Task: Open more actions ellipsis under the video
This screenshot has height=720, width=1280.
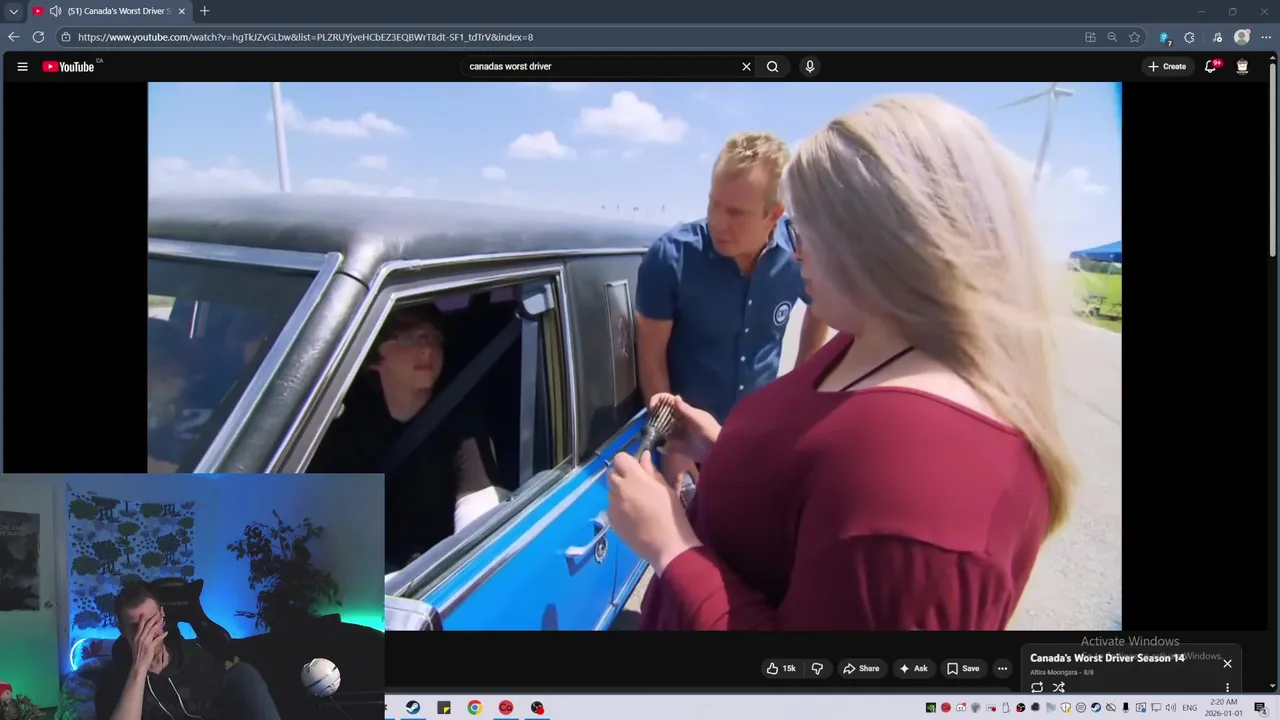Action: [1002, 668]
